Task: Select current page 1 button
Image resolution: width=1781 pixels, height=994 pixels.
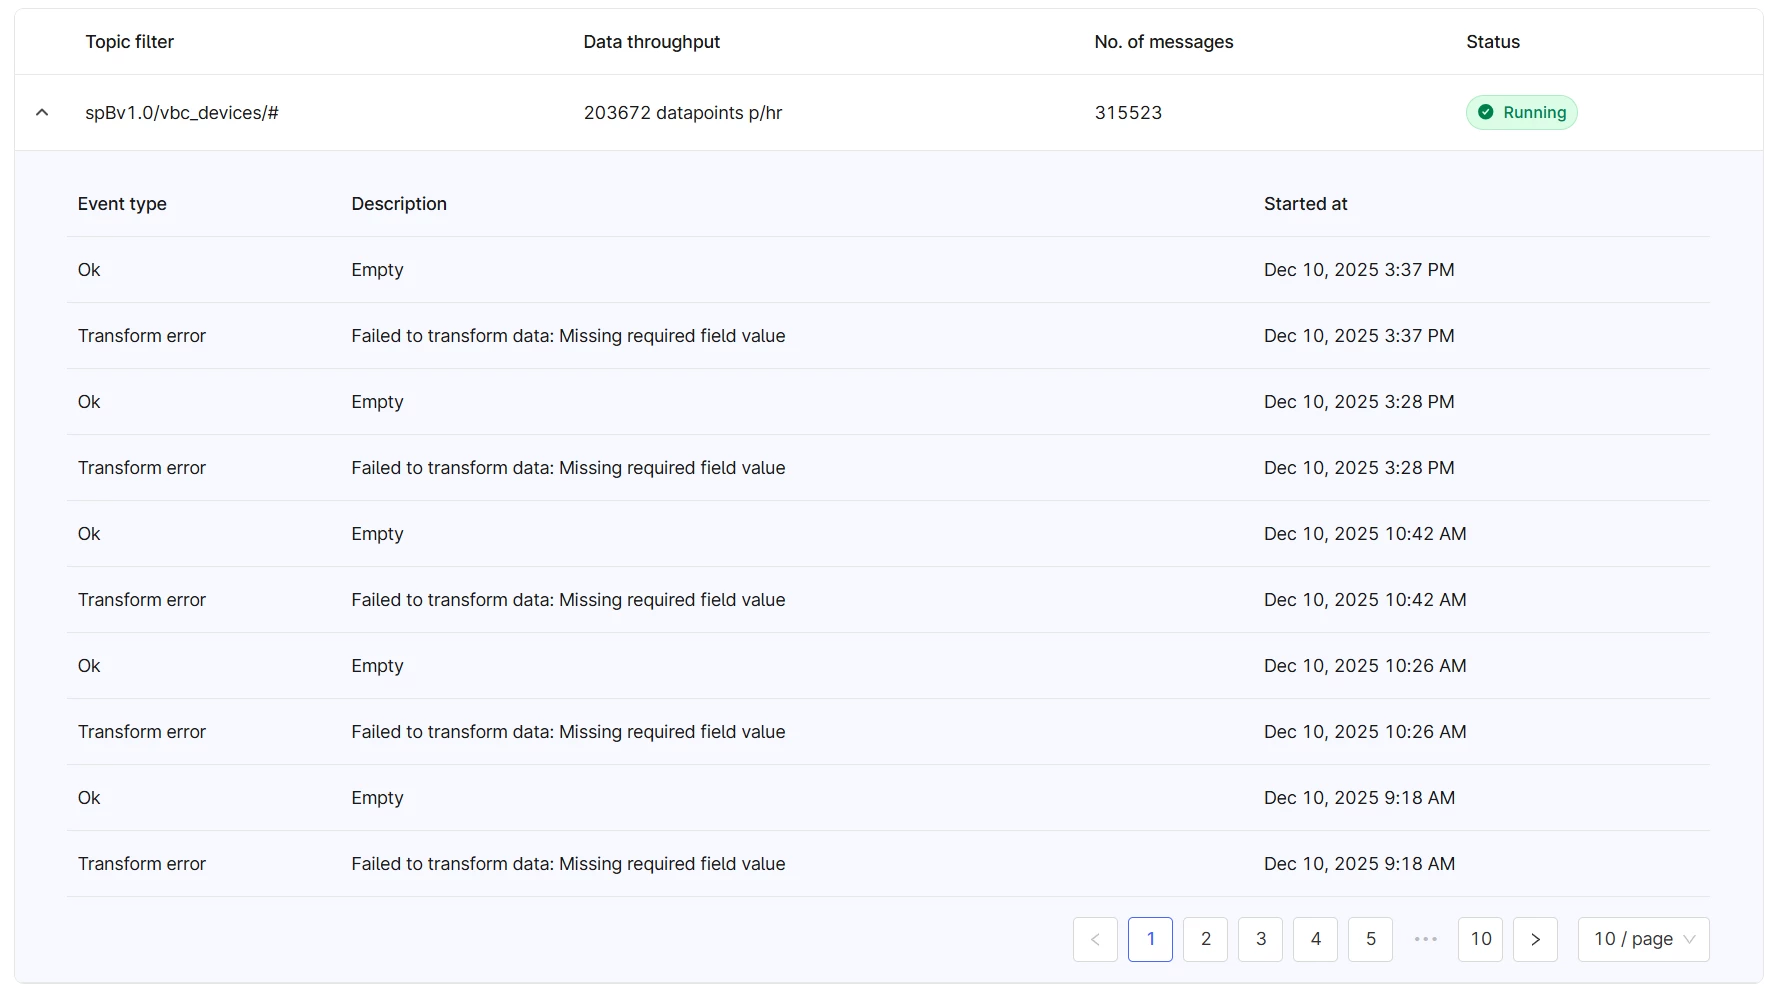Action: click(1151, 939)
